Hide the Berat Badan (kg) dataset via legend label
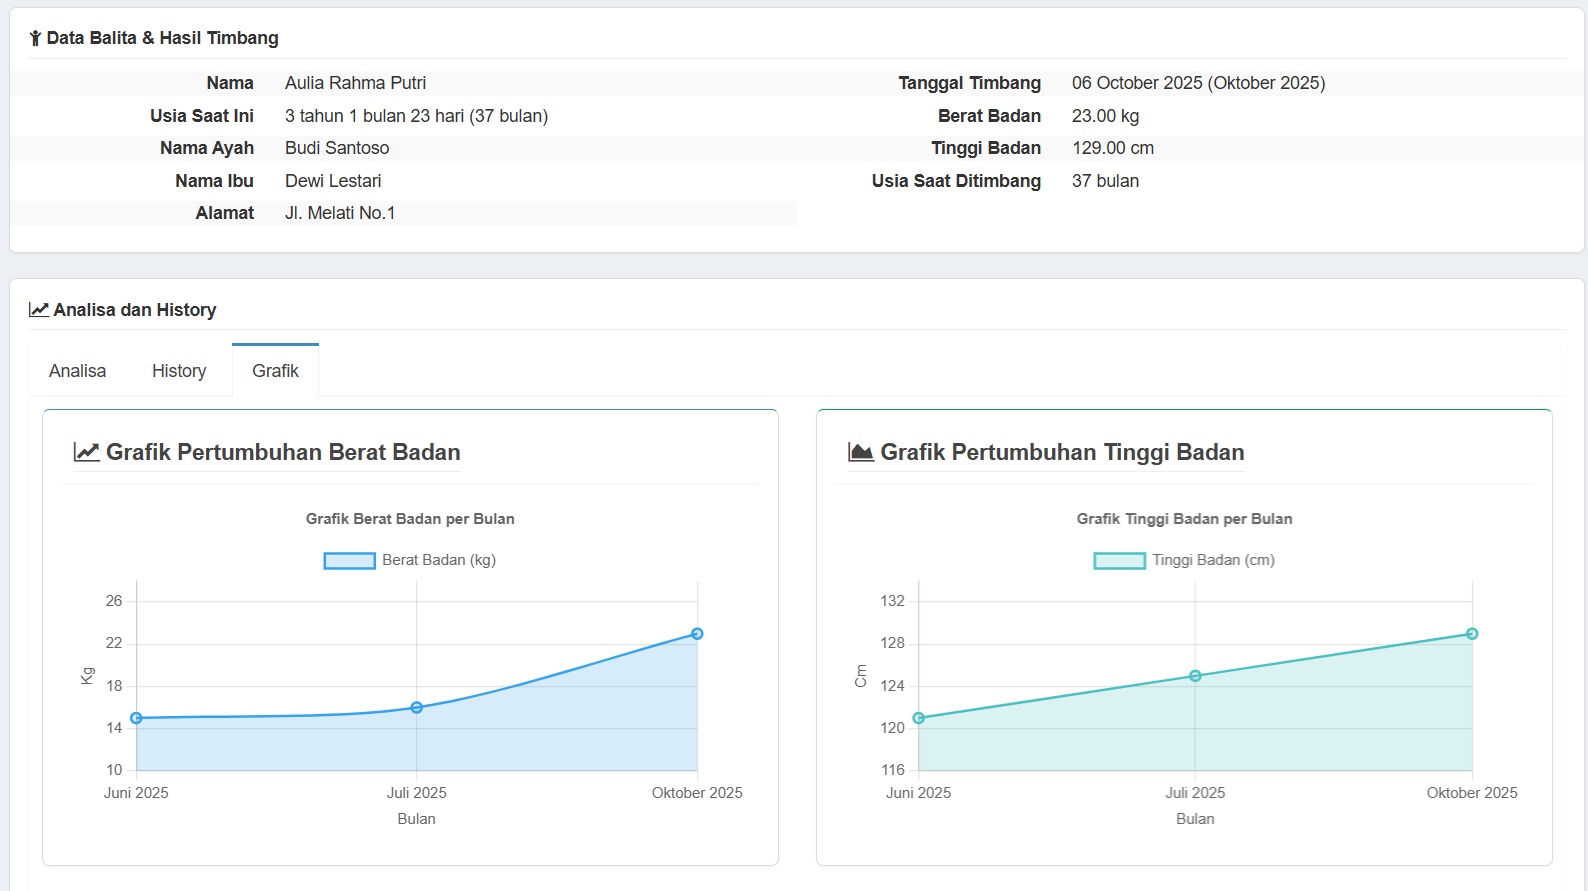 click(438, 560)
